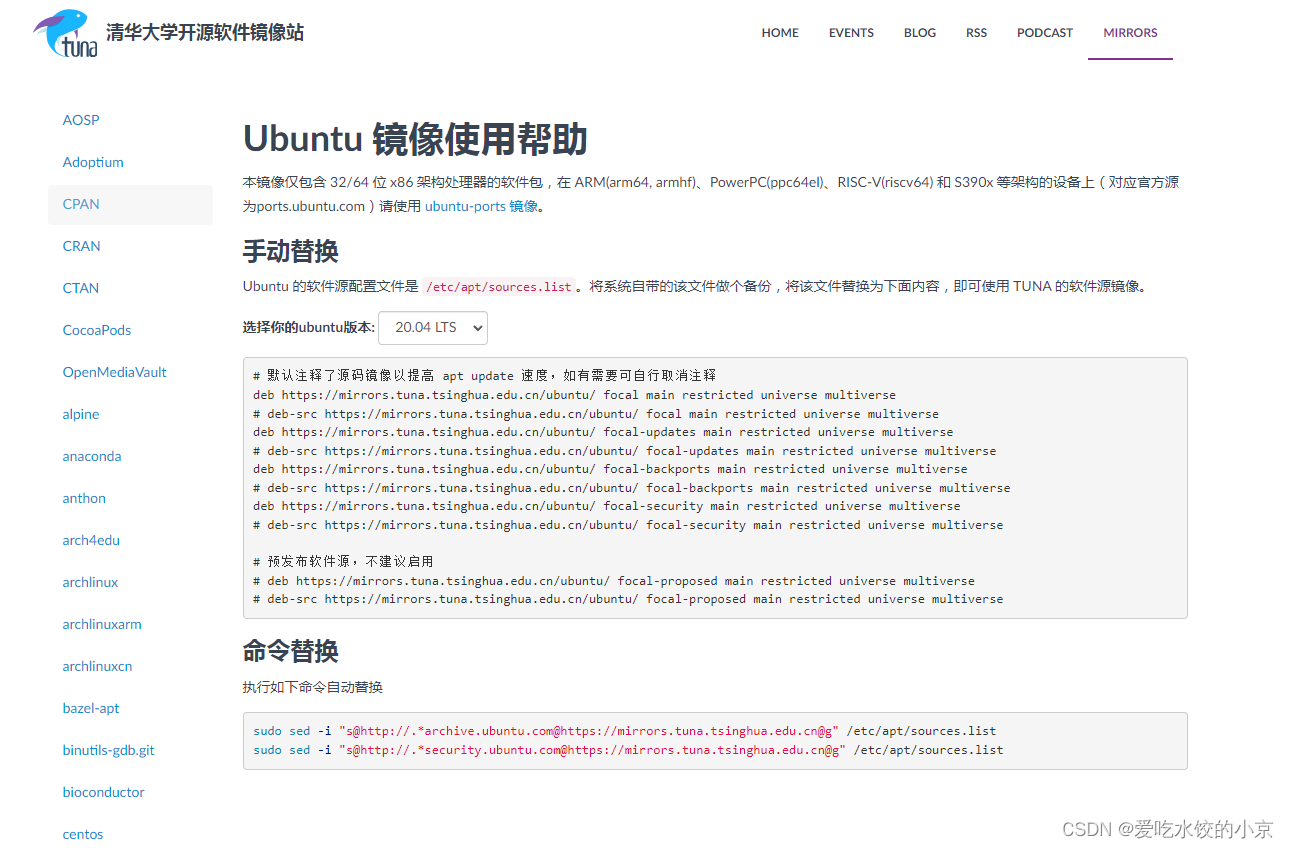The image size is (1289, 848).
Task: Click the Ubuntu 镜像使用帮助 heading
Action: tap(415, 140)
